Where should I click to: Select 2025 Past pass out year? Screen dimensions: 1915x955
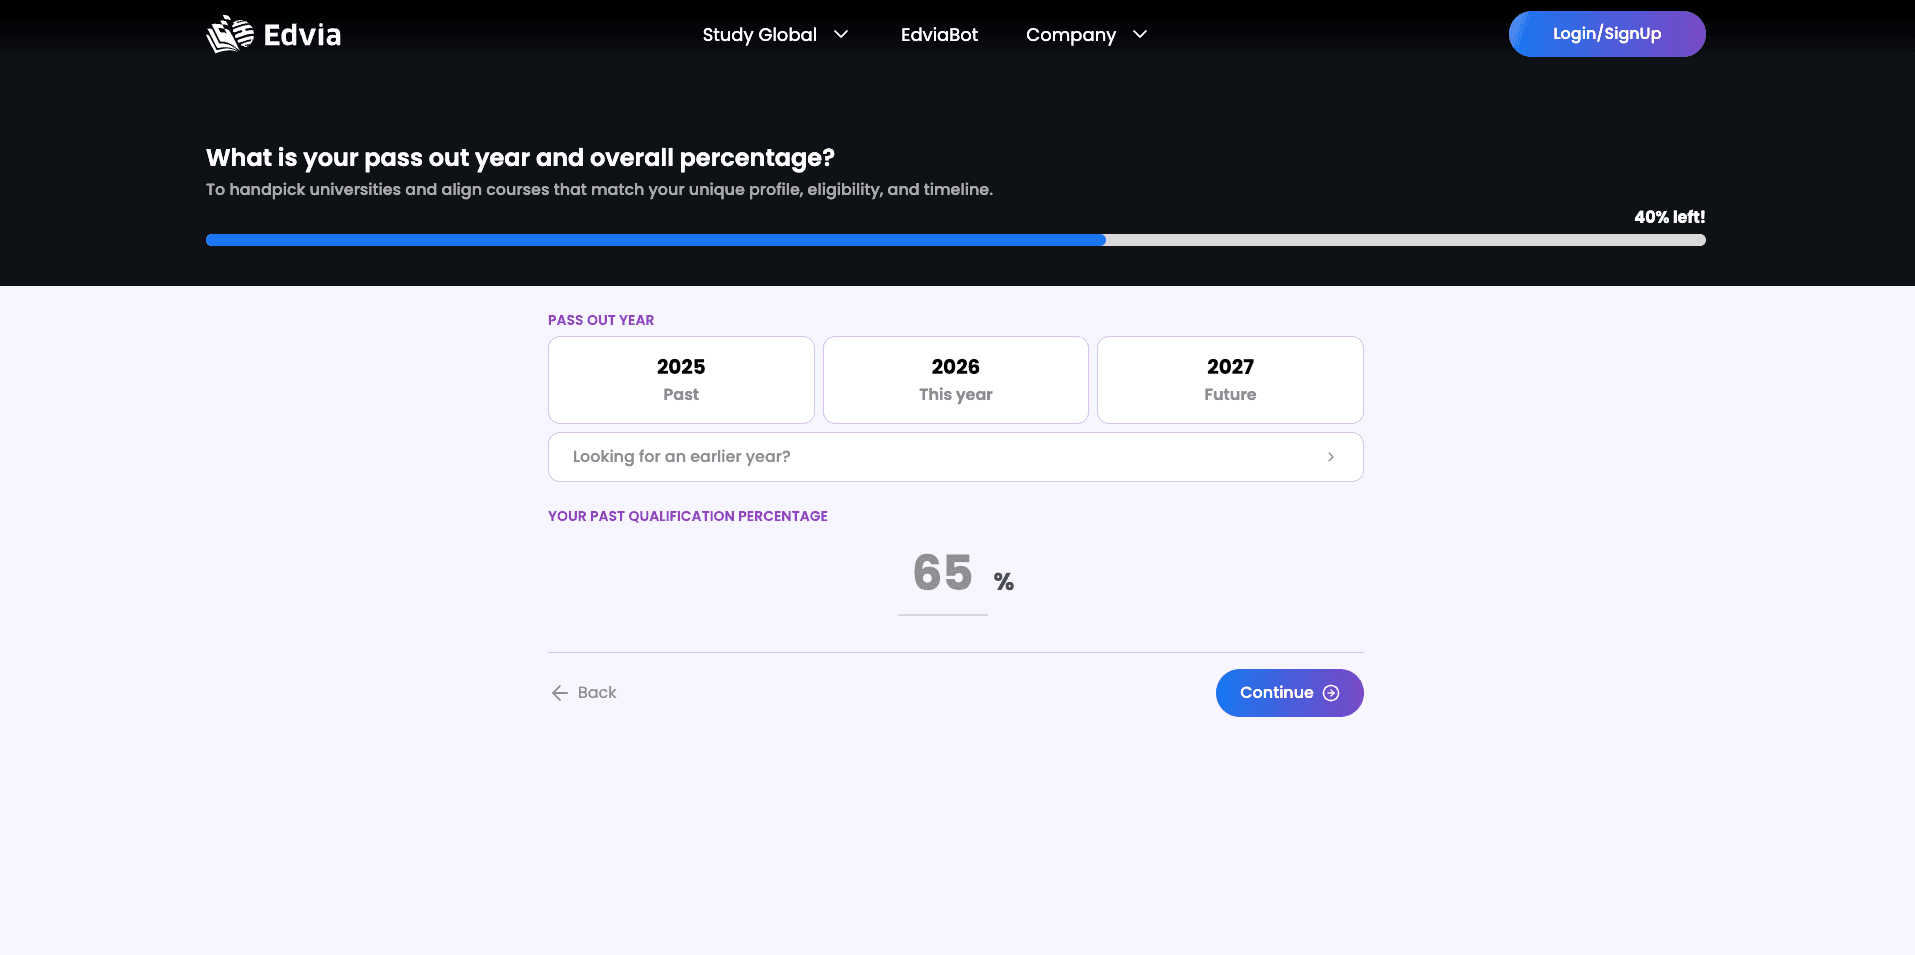click(681, 380)
